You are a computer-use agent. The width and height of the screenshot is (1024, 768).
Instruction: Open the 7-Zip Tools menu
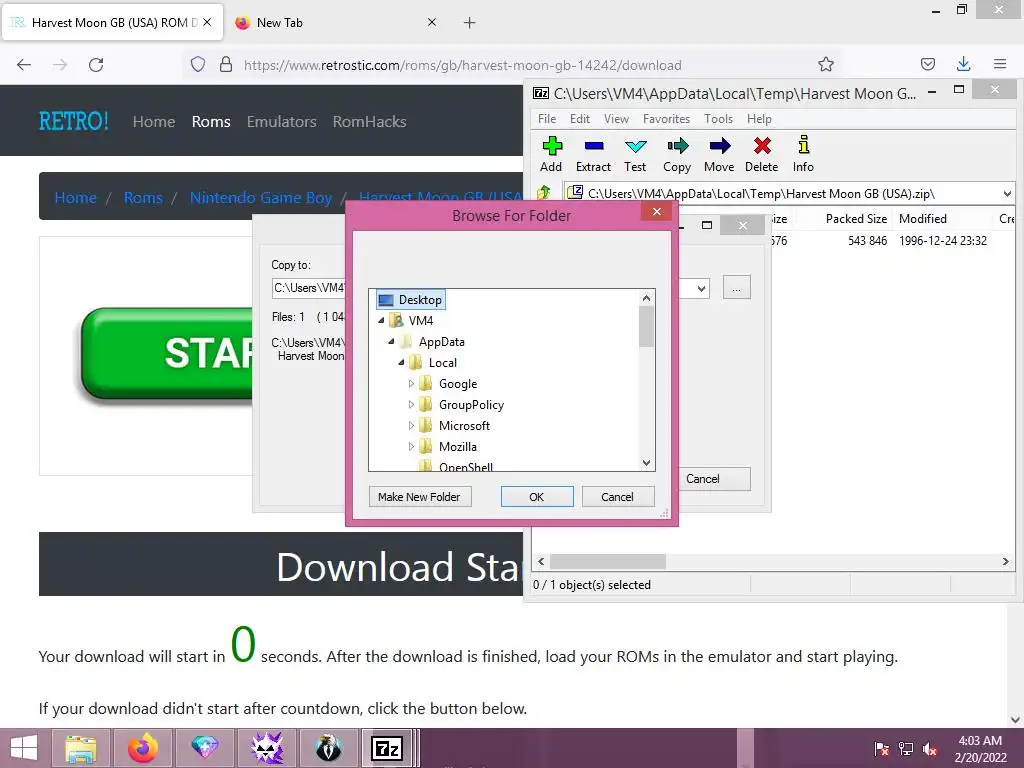[x=718, y=119]
